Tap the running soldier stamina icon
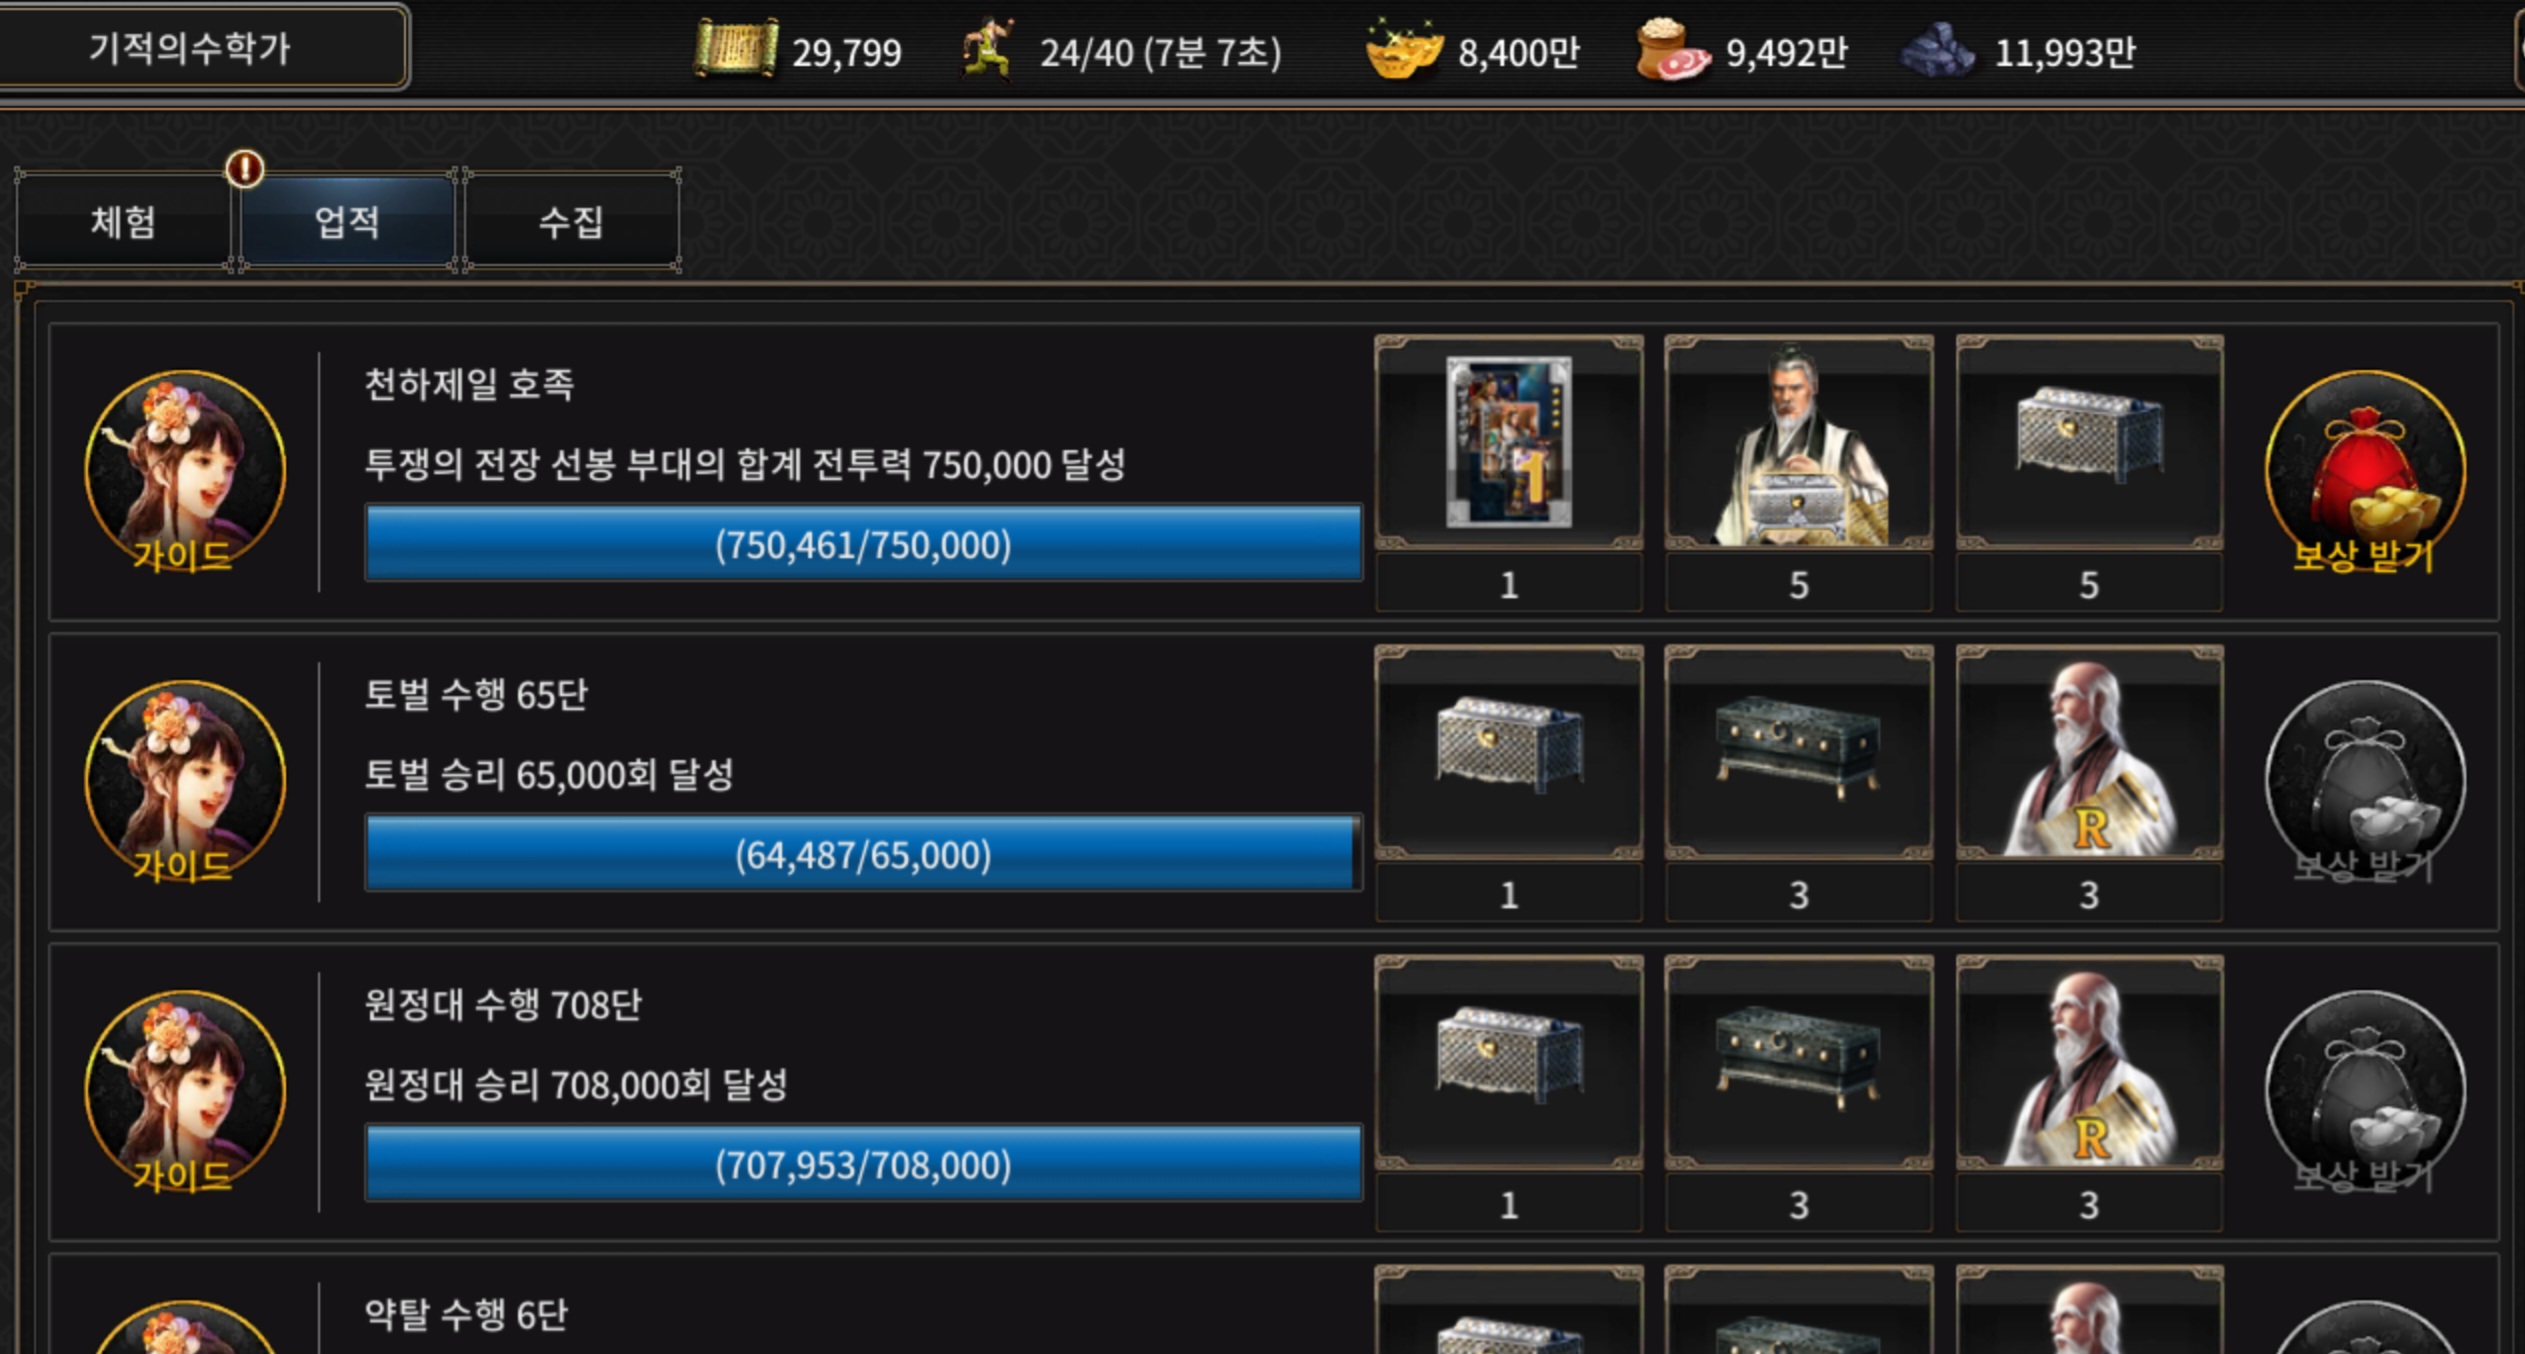 988,48
